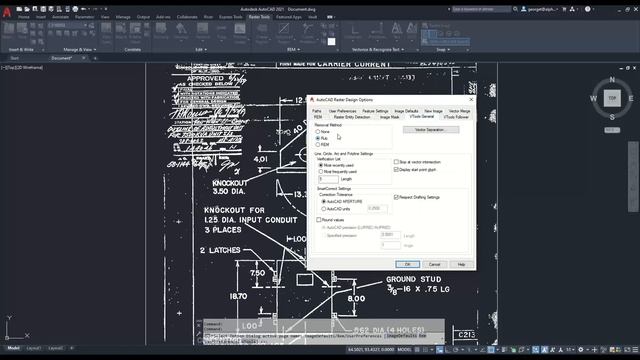Close the Document* file tab
640x360 pixels.
click(x=84, y=58)
